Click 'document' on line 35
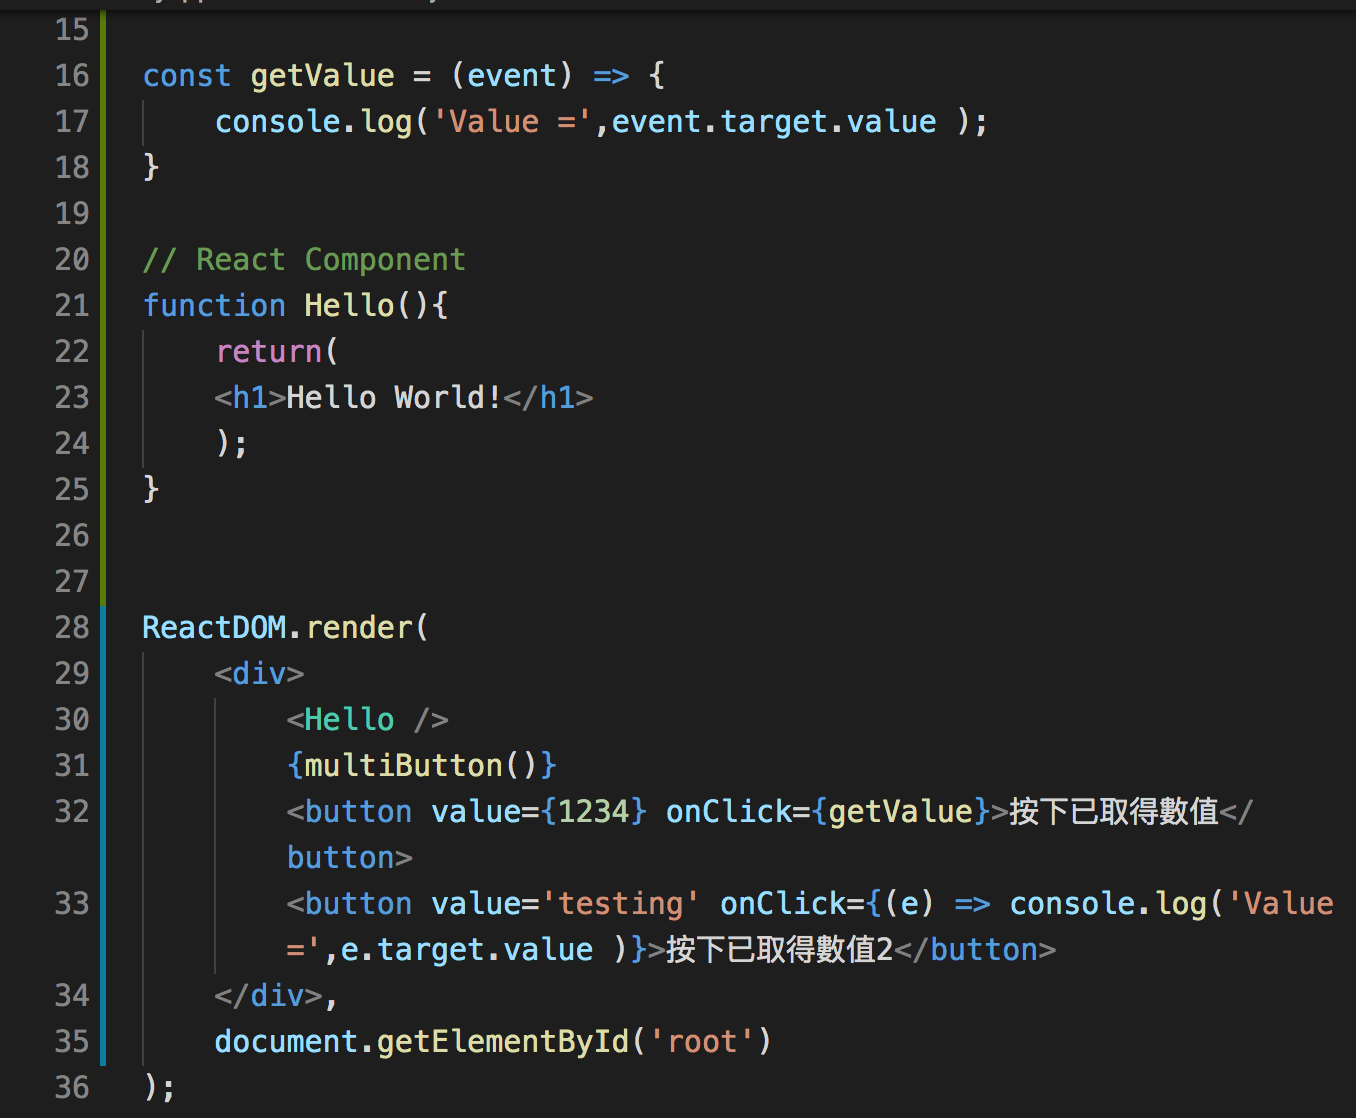The height and width of the screenshot is (1118, 1356). pos(287,1042)
